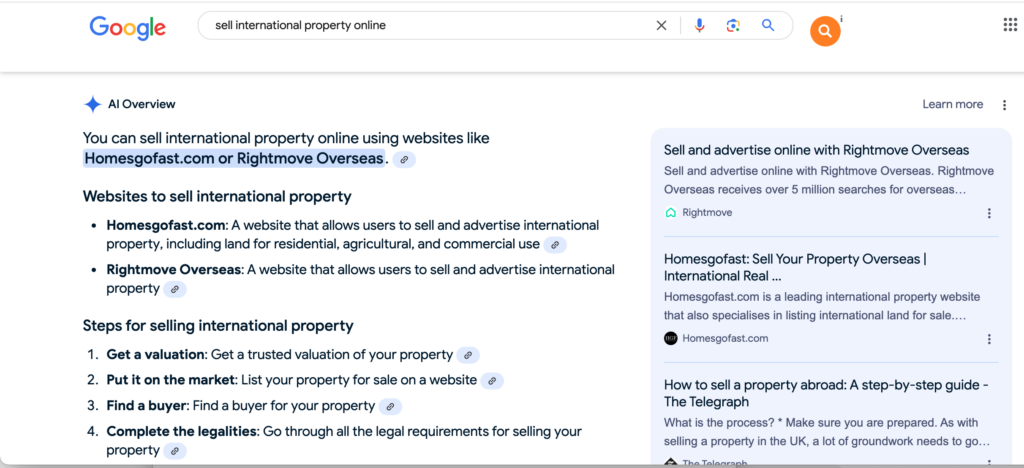The width and height of the screenshot is (1024, 468).
Task: Open Homesgofast: Sell Your Property Overseas result
Action: coord(795,268)
